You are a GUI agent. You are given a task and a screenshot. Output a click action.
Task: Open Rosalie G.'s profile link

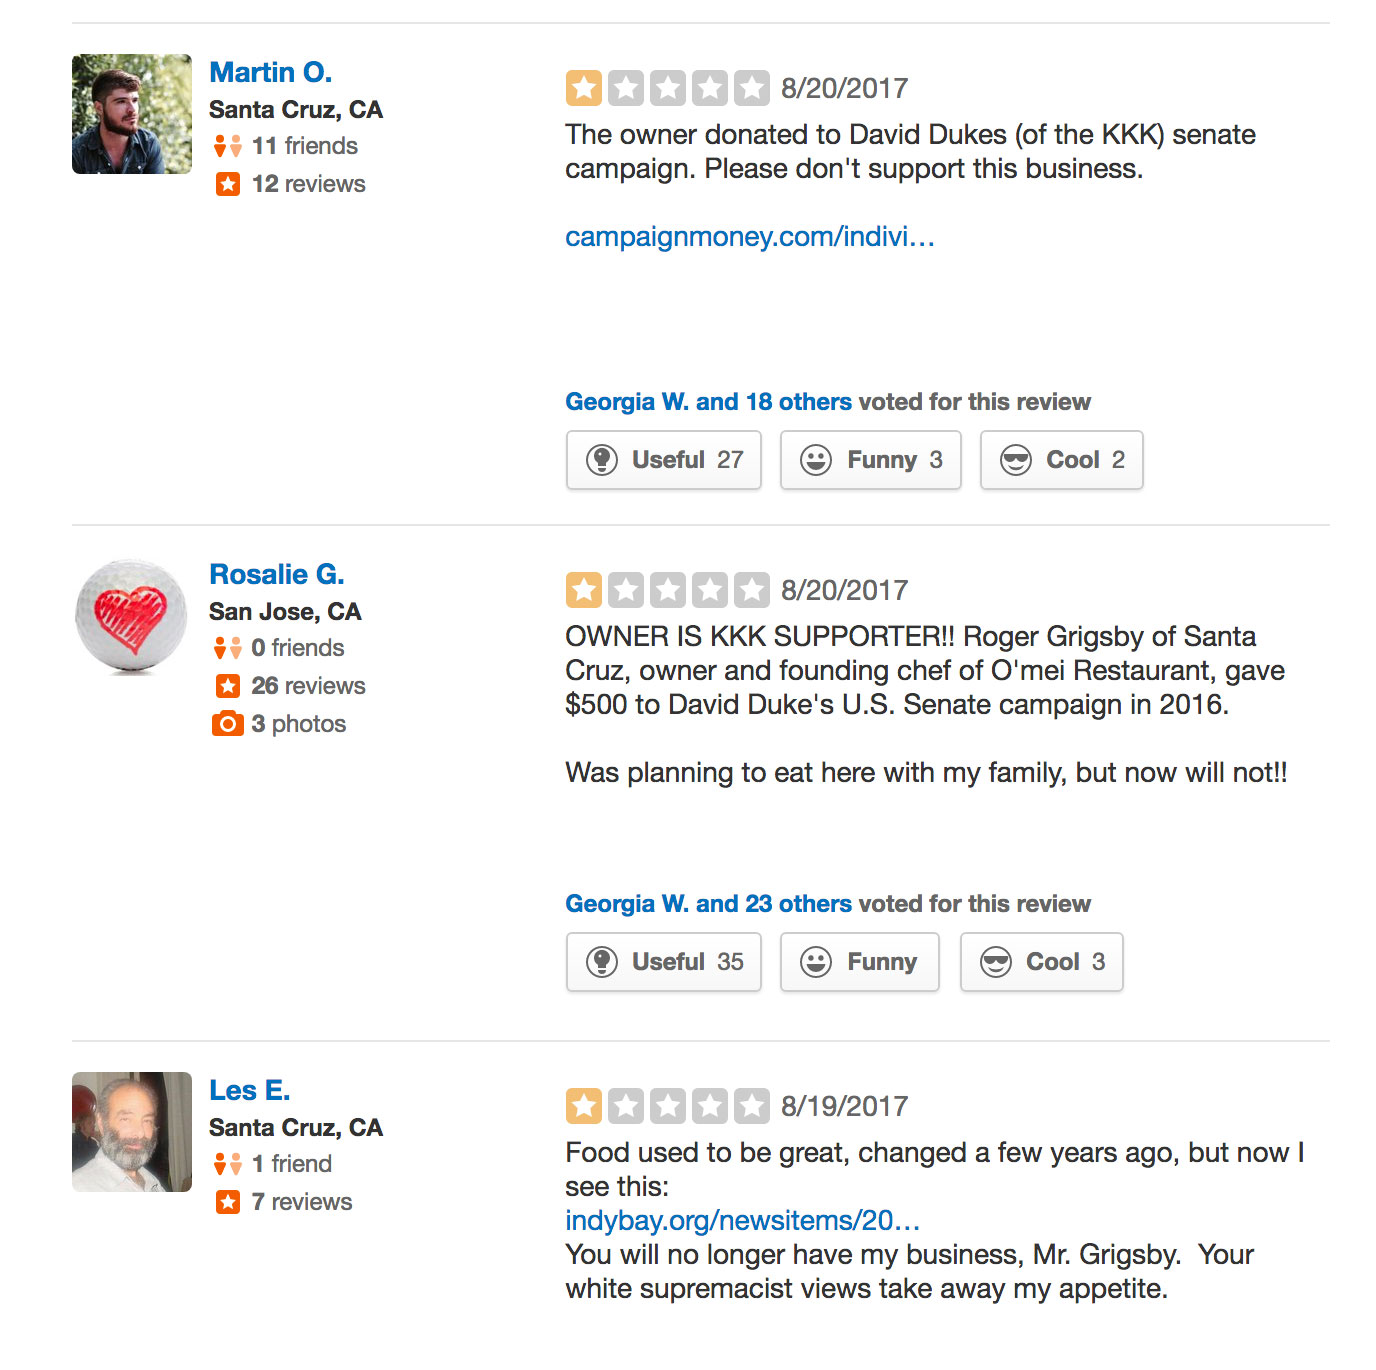coord(276,574)
